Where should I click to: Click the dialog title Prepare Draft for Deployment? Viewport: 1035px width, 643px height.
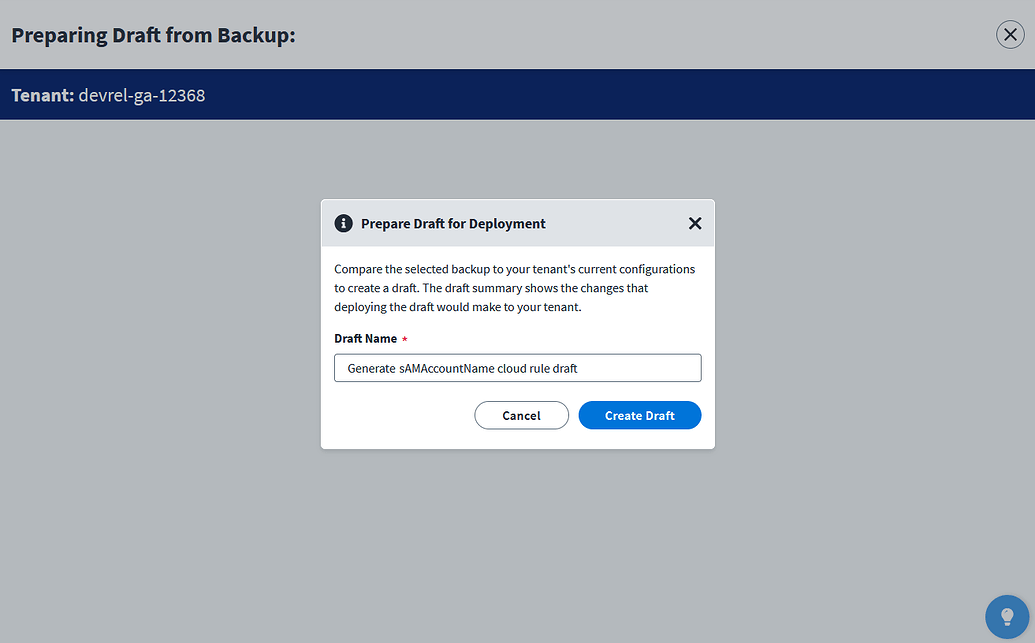pos(454,223)
